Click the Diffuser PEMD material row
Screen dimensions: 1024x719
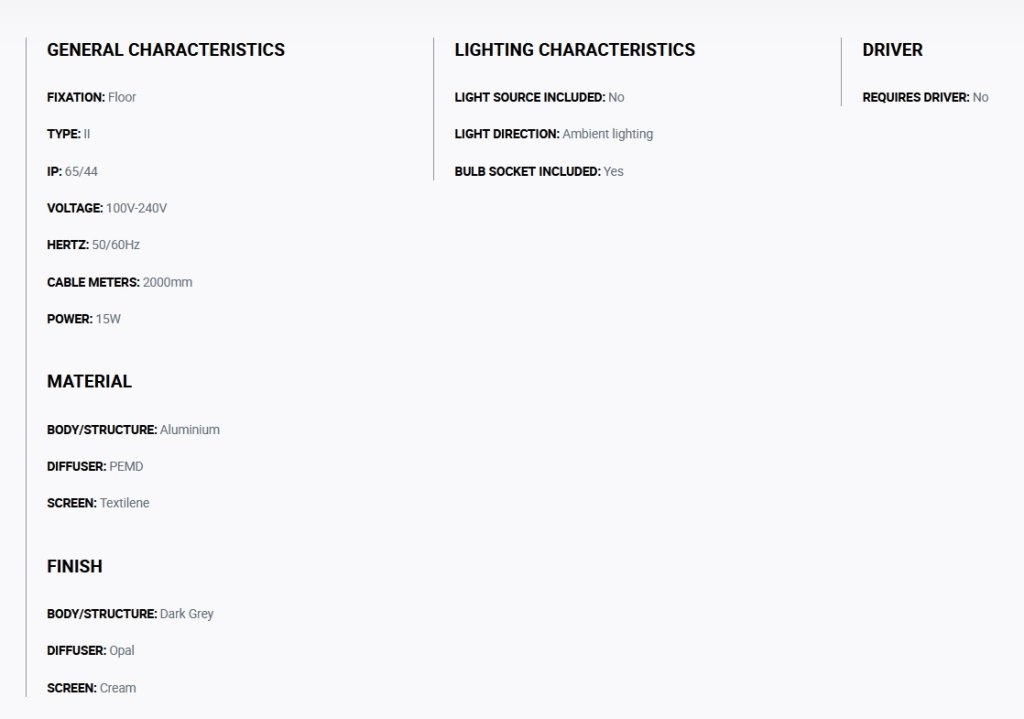pyautogui.click(x=95, y=466)
